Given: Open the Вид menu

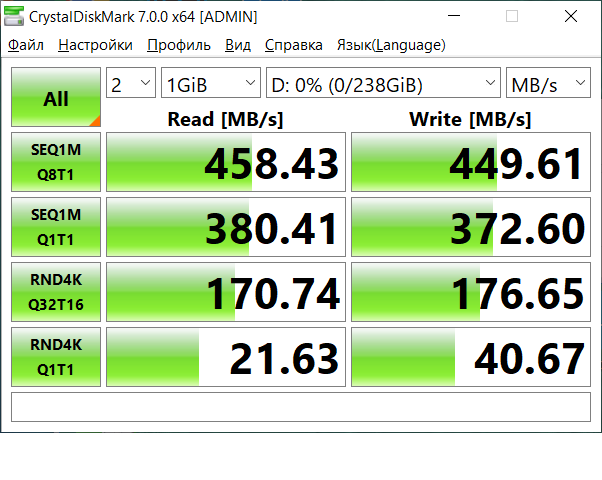Looking at the screenshot, I should click(x=238, y=45).
